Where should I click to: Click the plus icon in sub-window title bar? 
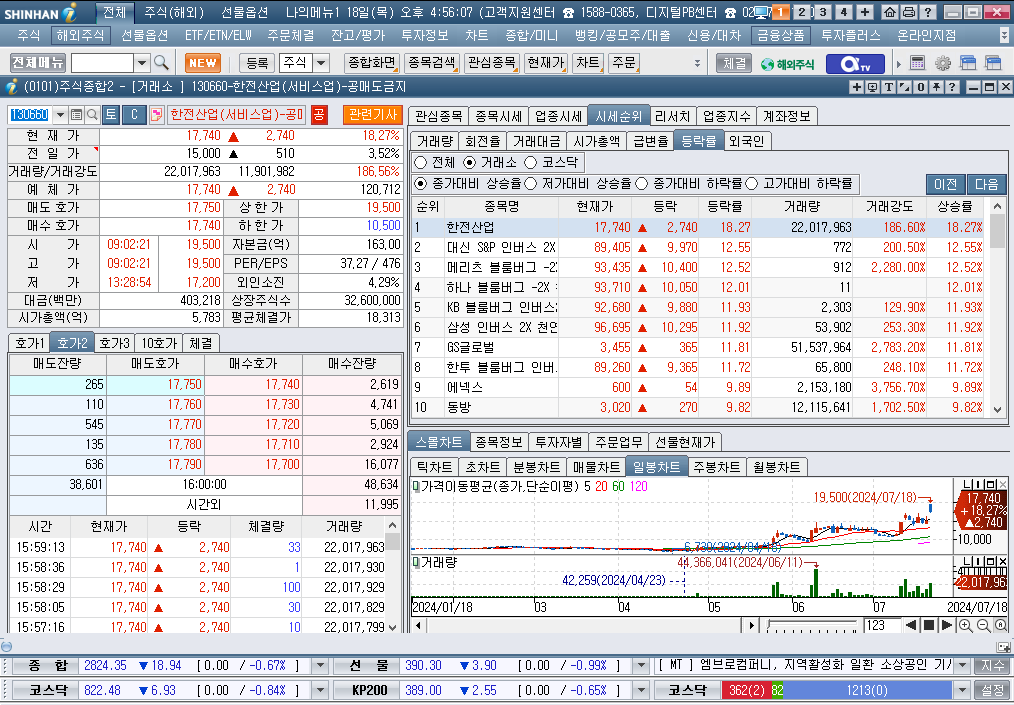click(x=857, y=87)
